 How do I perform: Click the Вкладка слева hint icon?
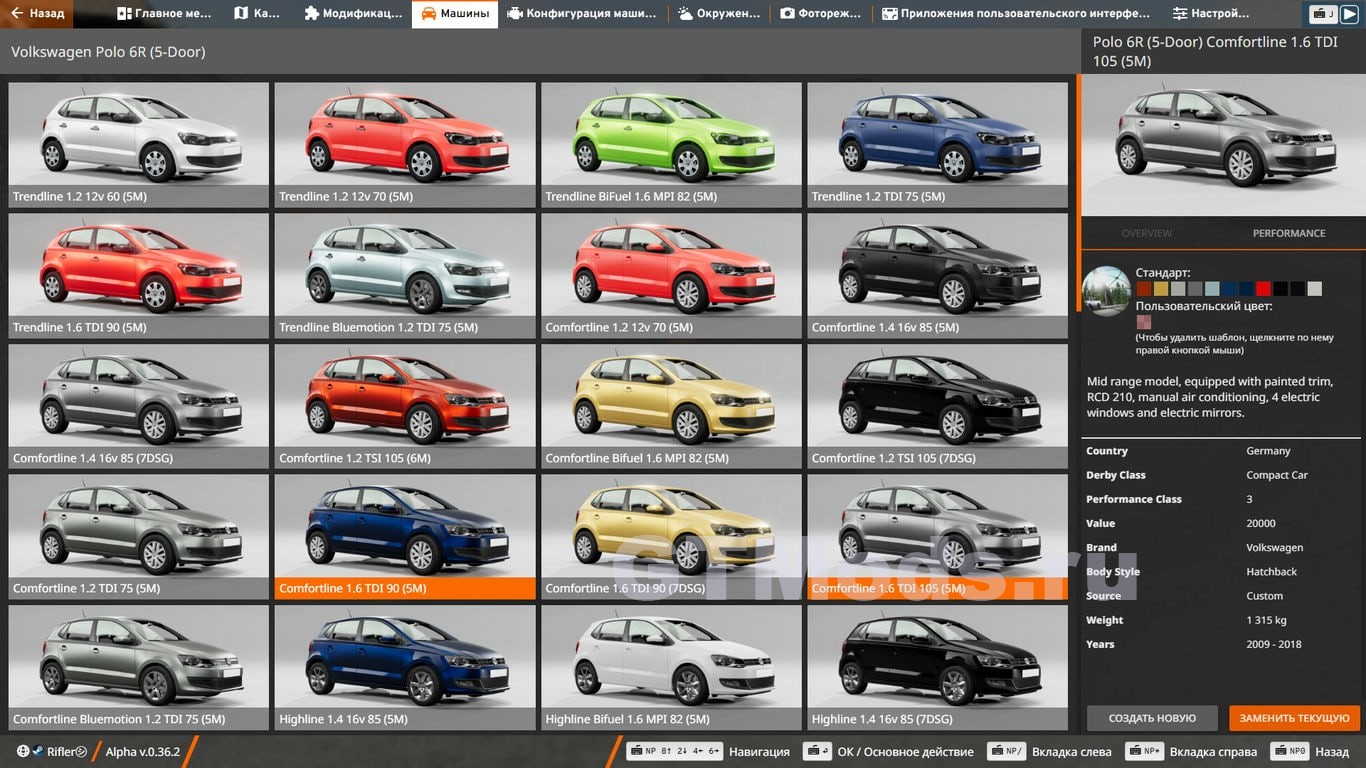(1007, 751)
